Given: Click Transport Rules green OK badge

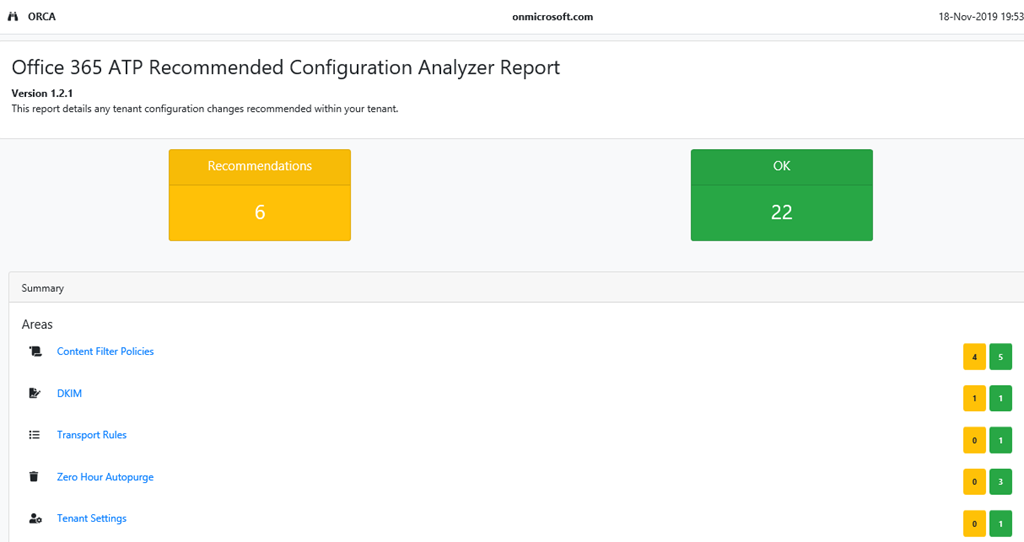Looking at the screenshot, I should (1000, 440).
